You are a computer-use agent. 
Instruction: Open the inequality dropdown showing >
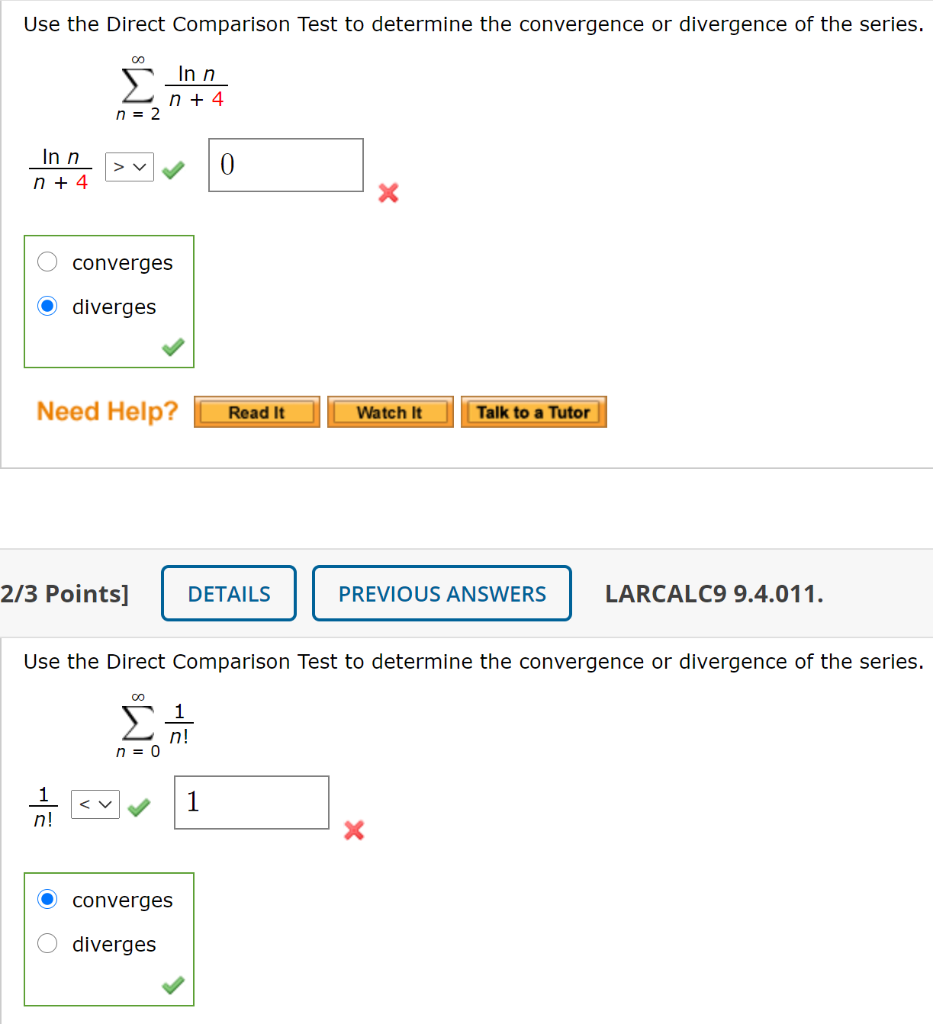[129, 167]
